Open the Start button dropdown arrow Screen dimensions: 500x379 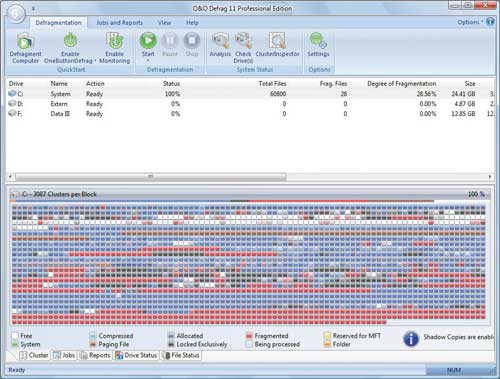(x=148, y=61)
